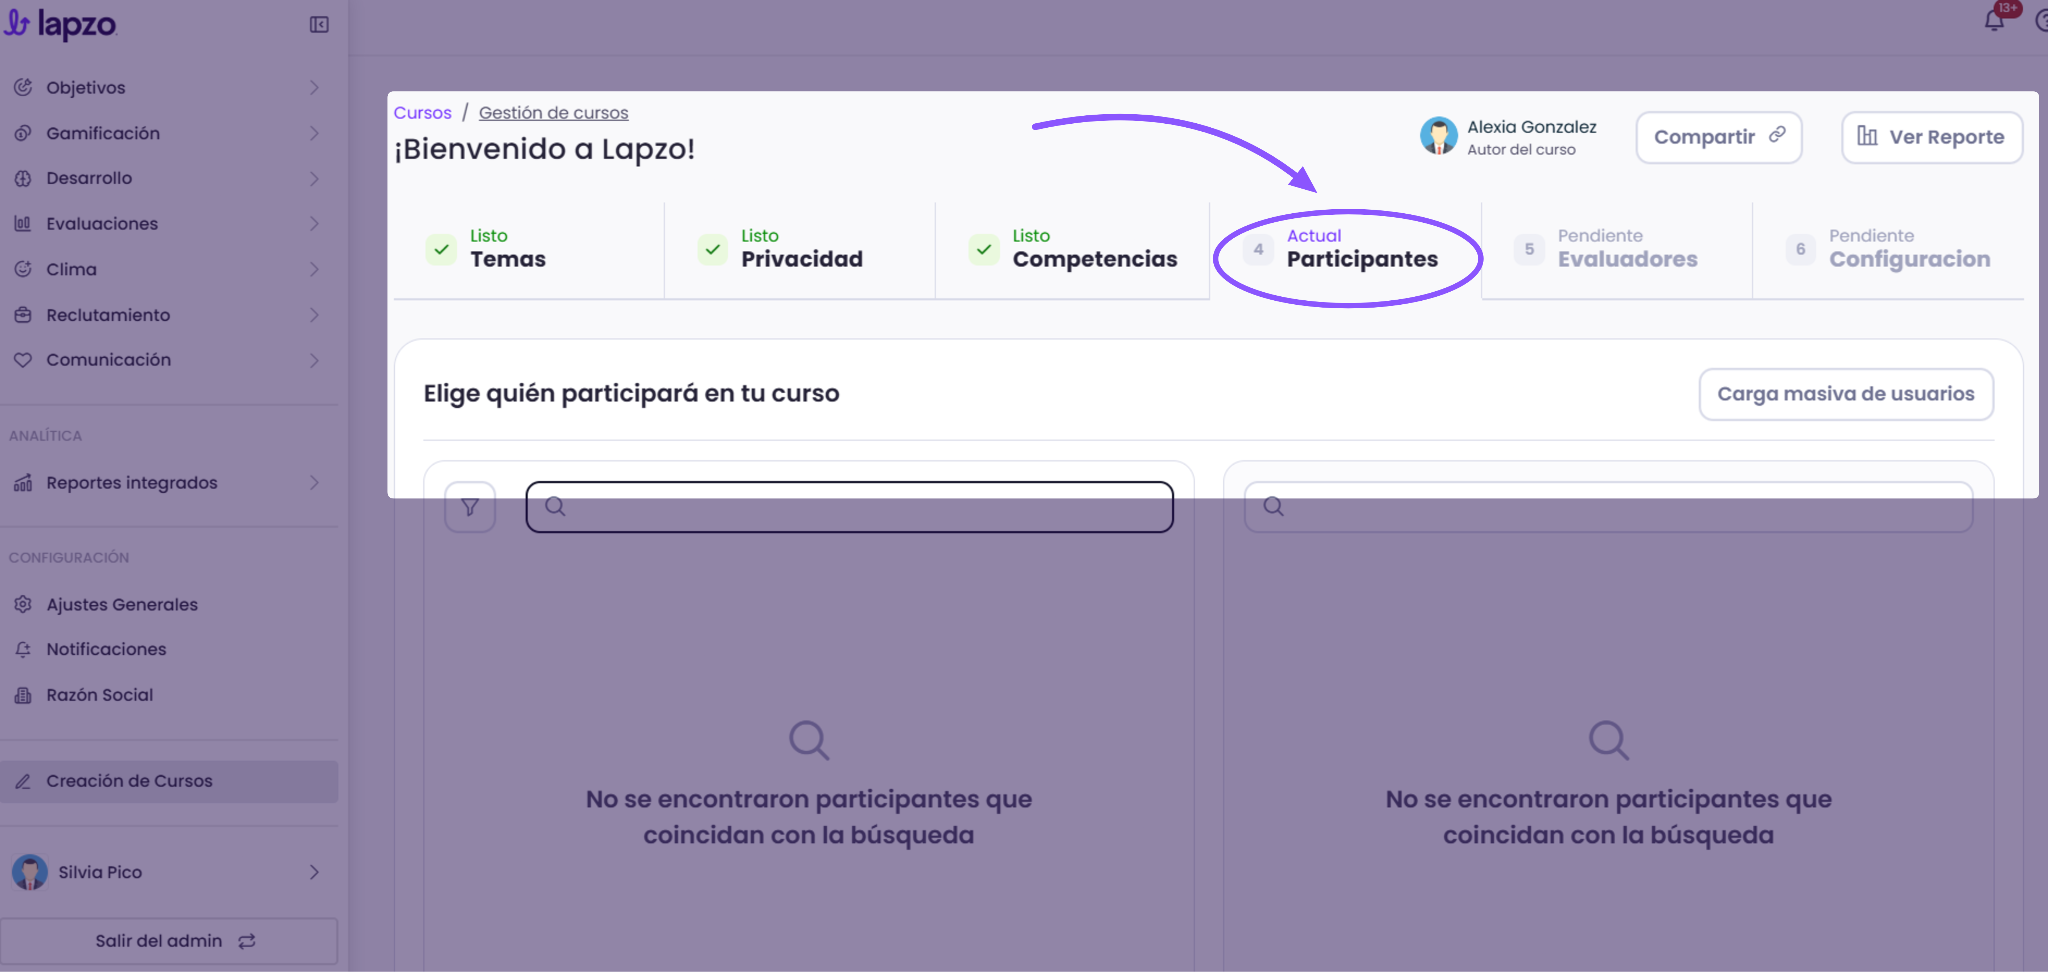Expand the Objetivos menu chevron

point(314,87)
